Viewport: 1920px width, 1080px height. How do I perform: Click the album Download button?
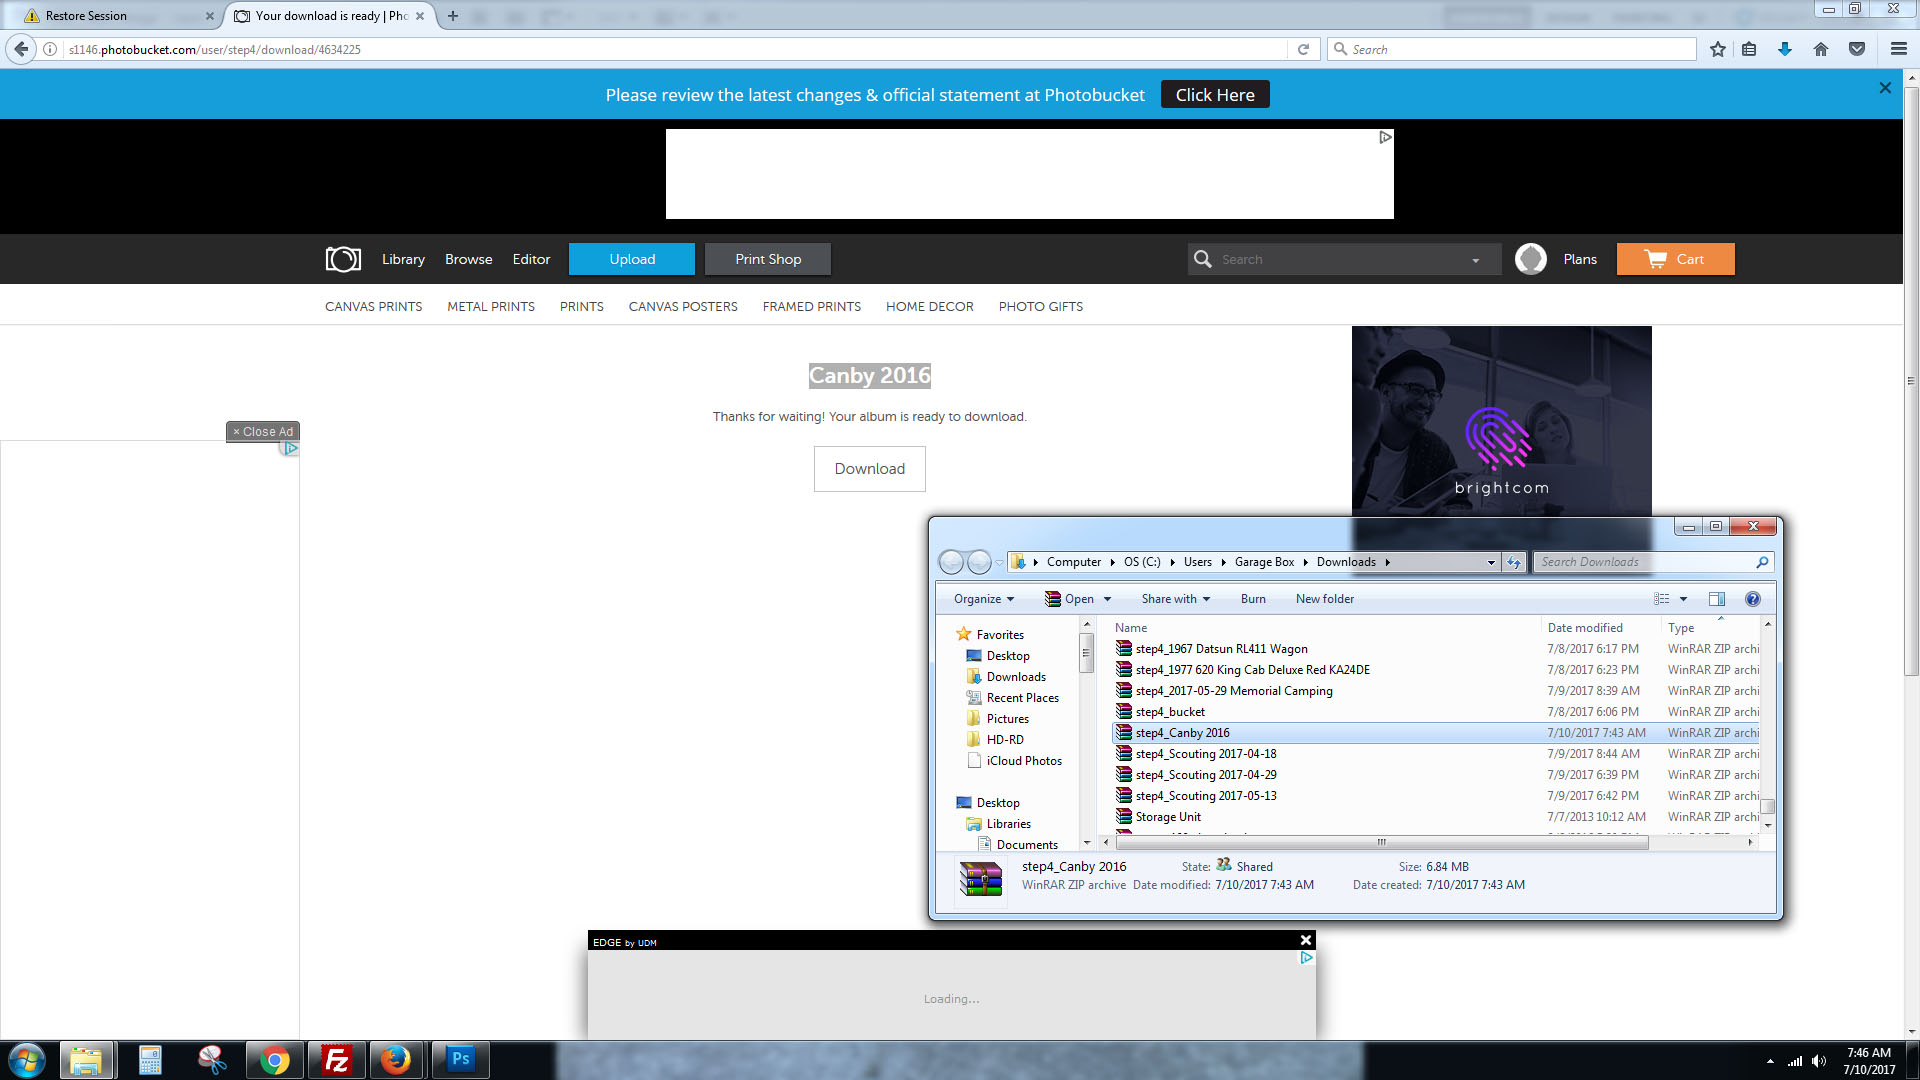click(x=869, y=469)
